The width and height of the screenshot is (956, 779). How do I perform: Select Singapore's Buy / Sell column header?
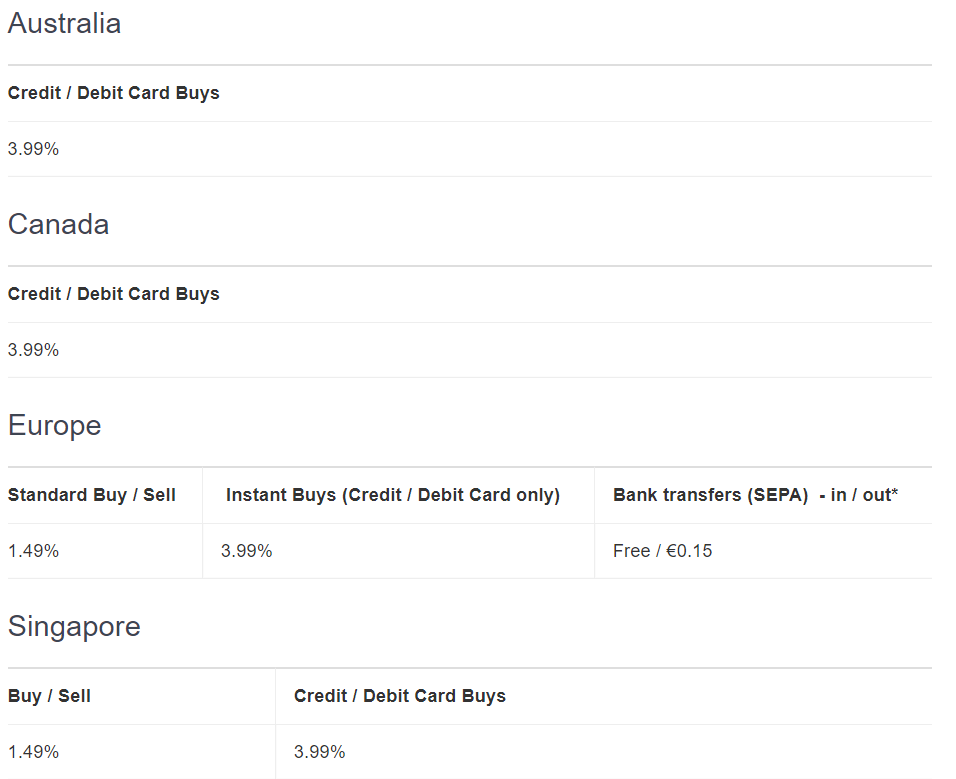[49, 696]
